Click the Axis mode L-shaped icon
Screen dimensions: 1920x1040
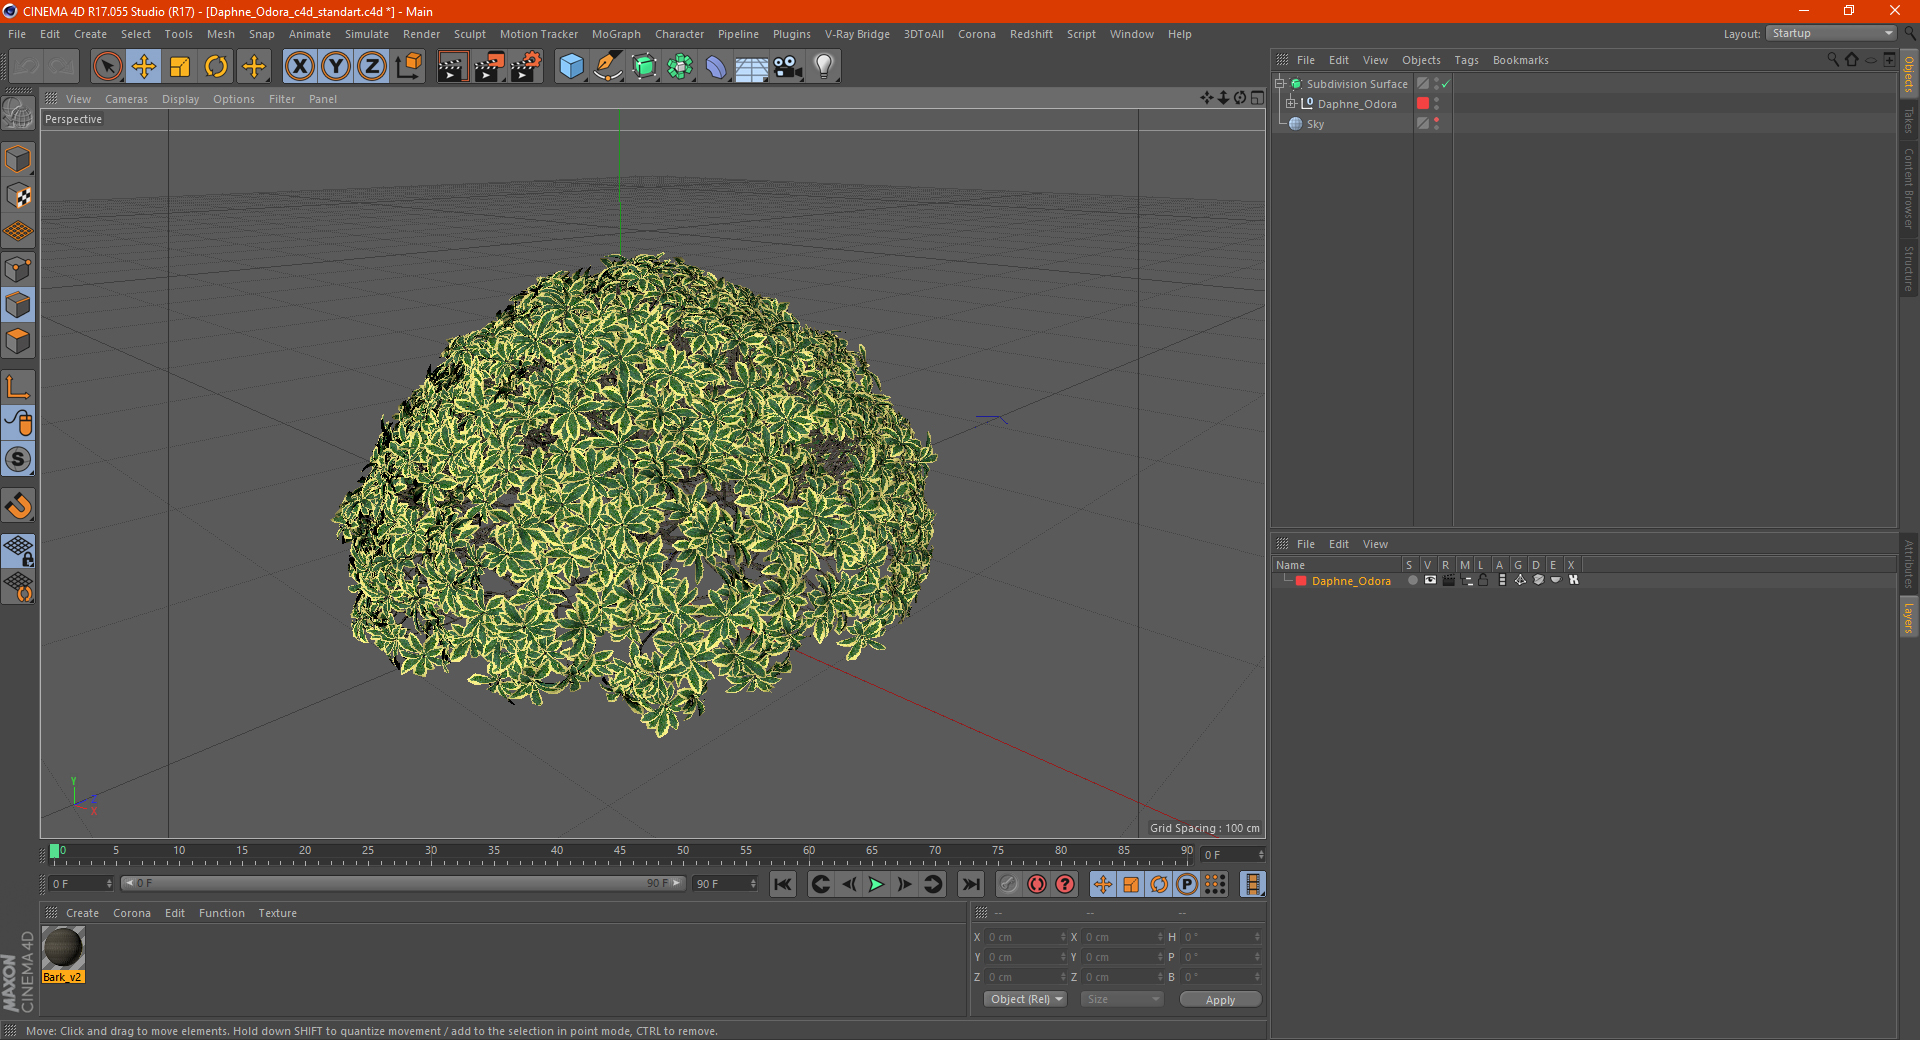[x=18, y=387]
